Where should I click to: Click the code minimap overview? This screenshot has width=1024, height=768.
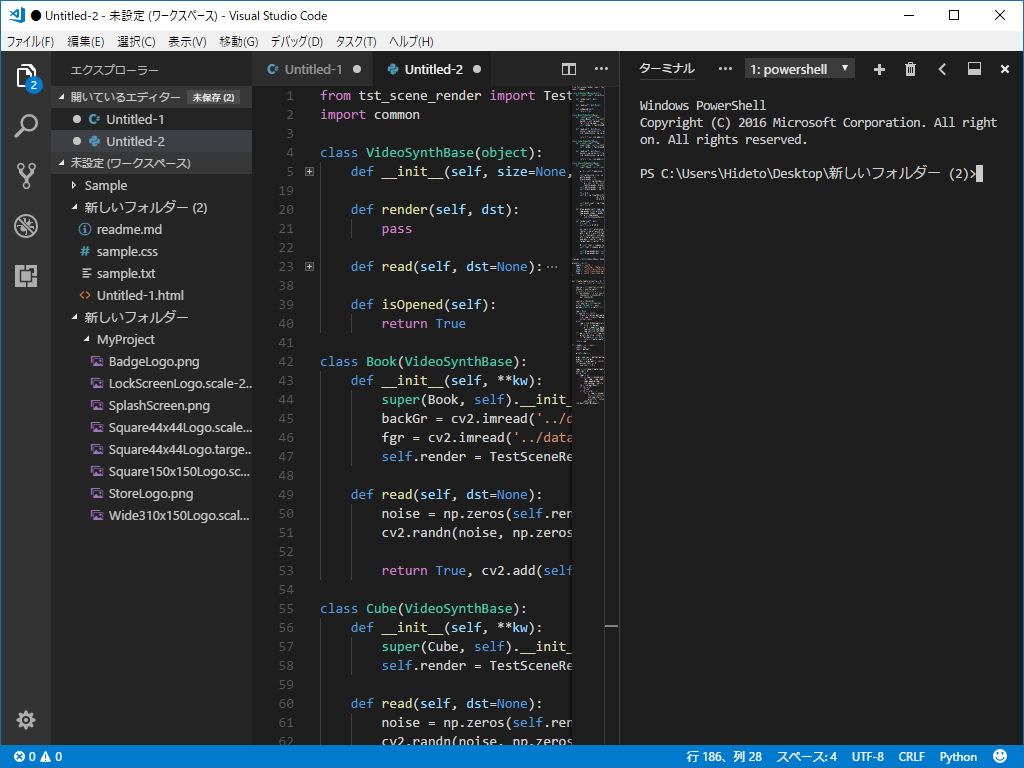tap(588, 245)
